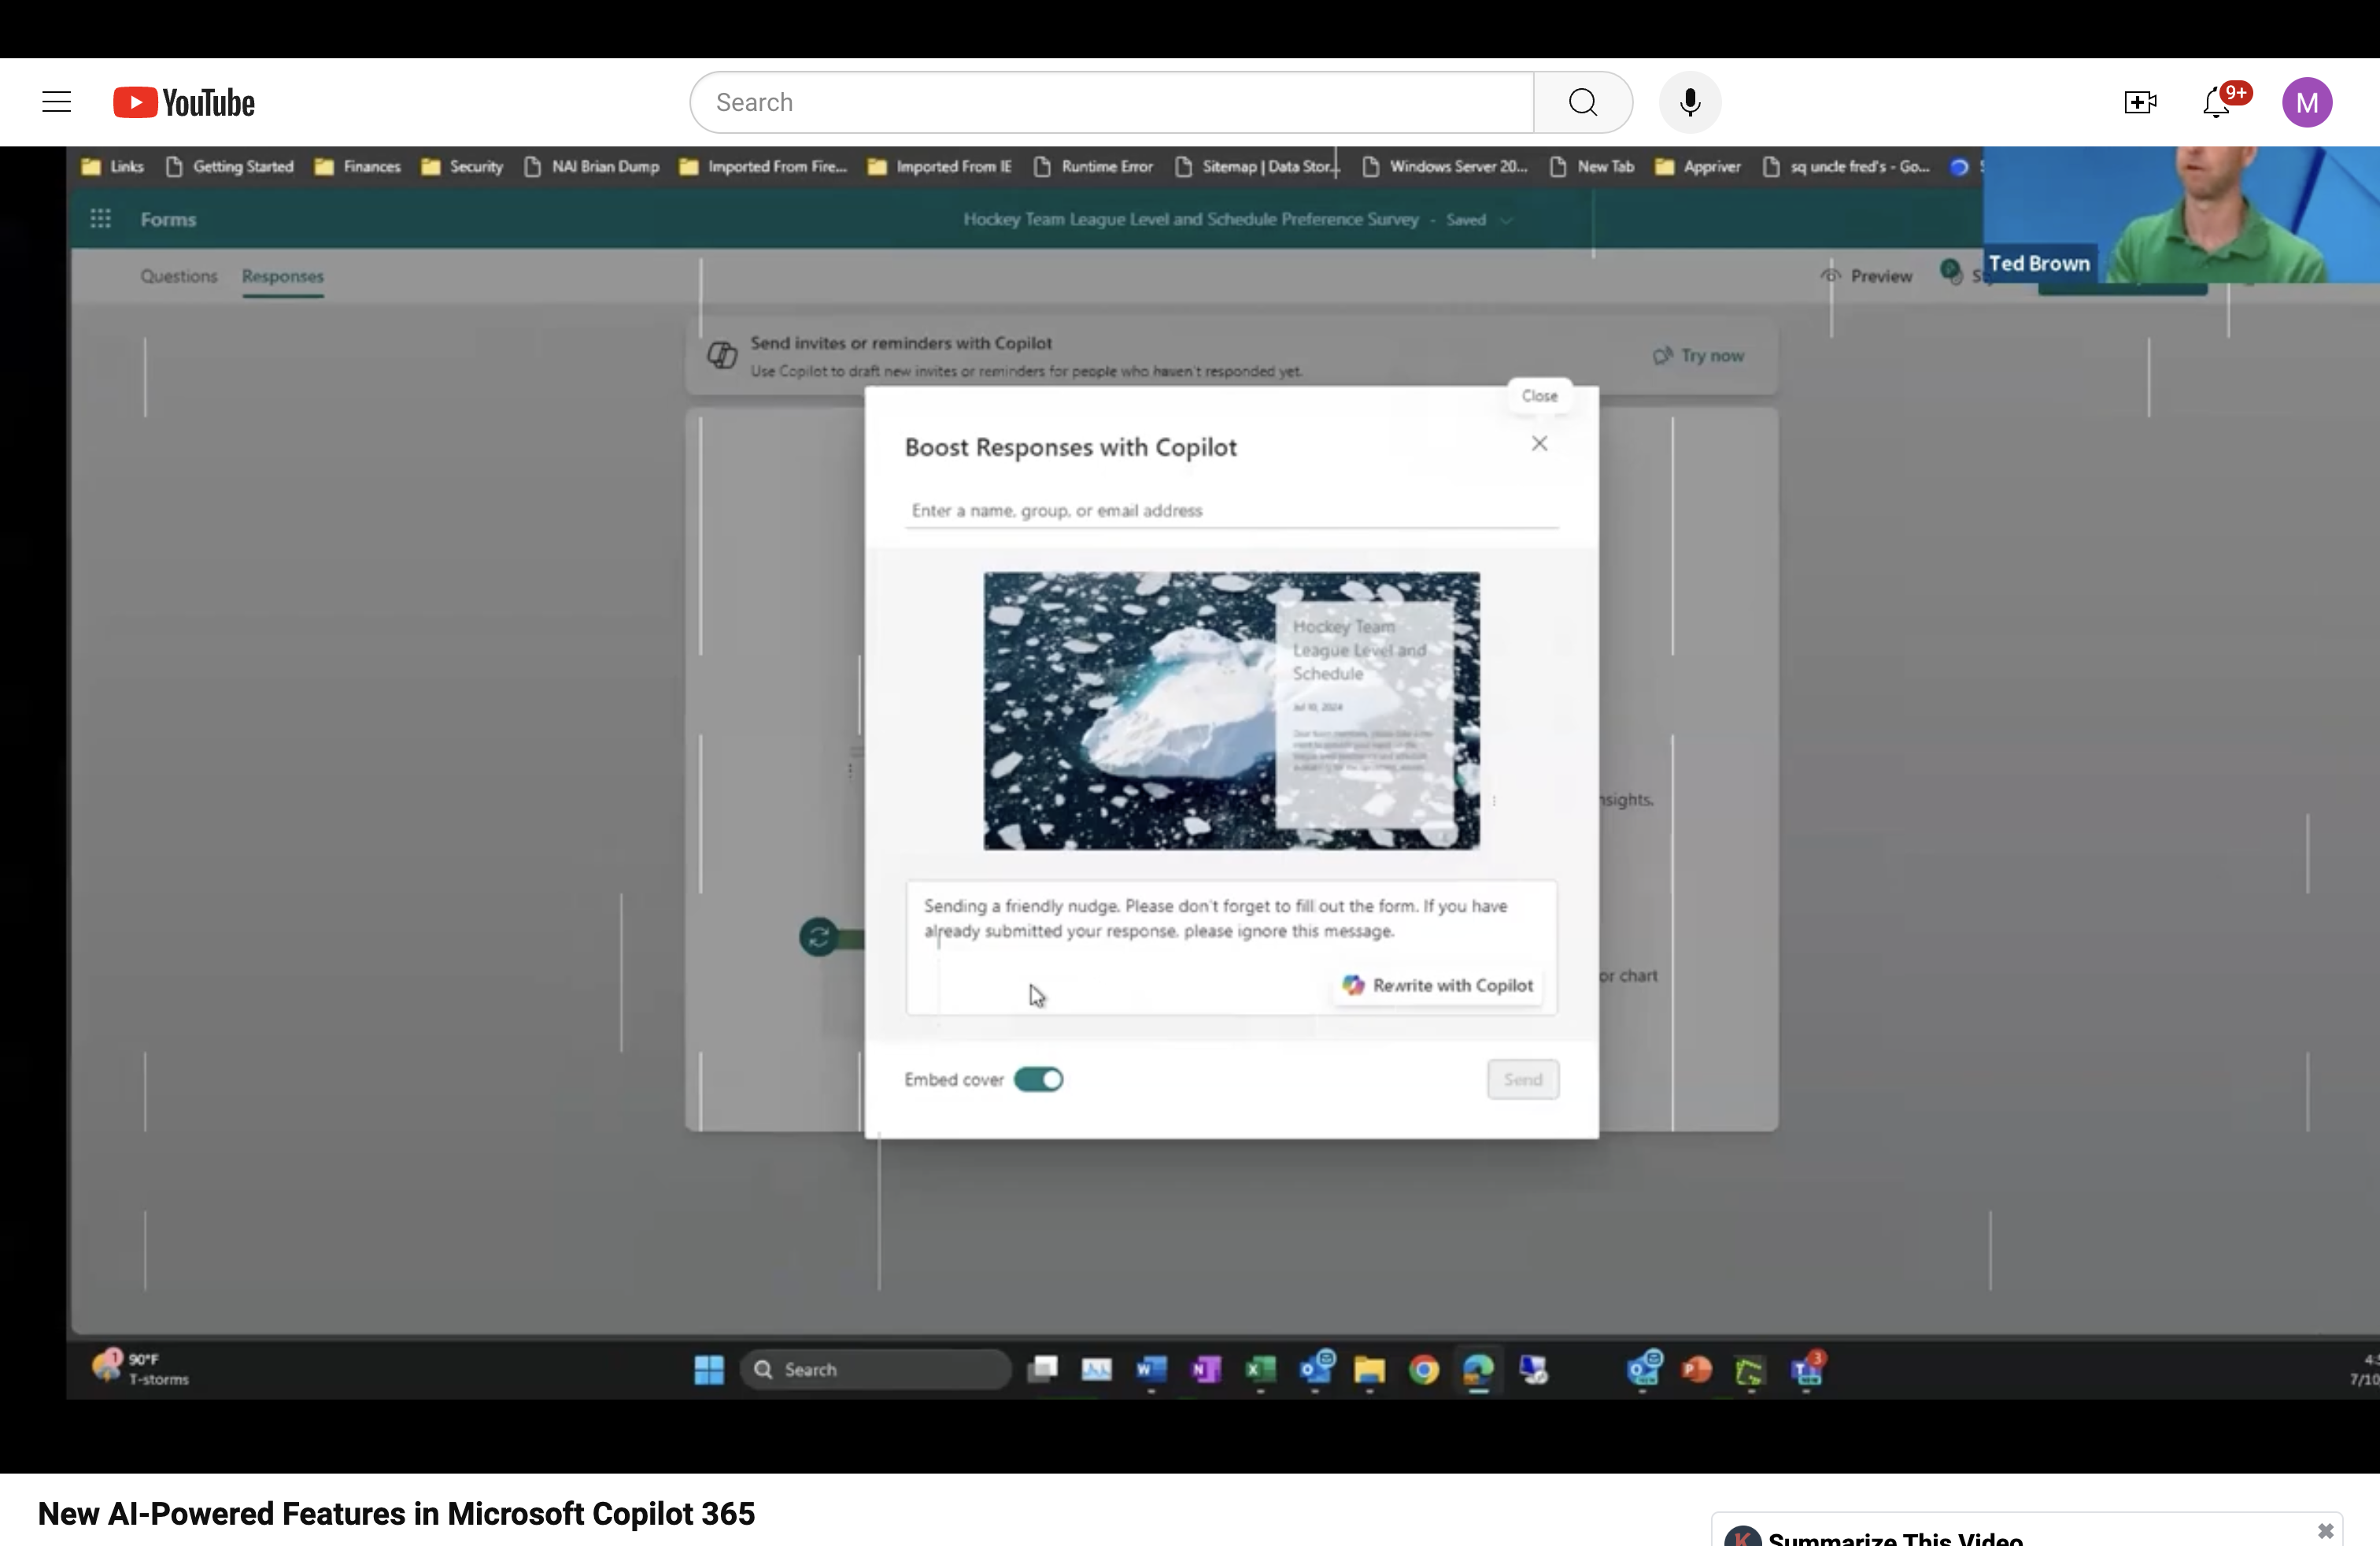Click the Copilot icon in the invites banner

[722, 355]
